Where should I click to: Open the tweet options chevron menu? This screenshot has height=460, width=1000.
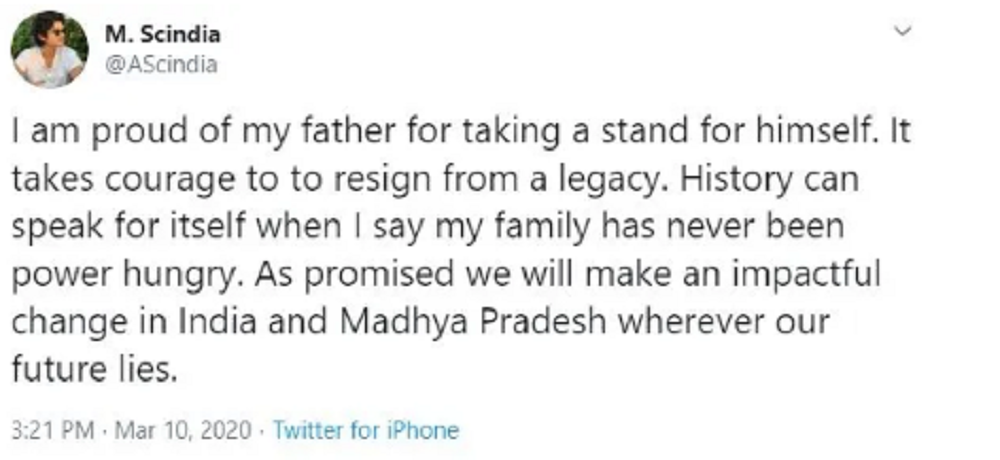pyautogui.click(x=903, y=31)
